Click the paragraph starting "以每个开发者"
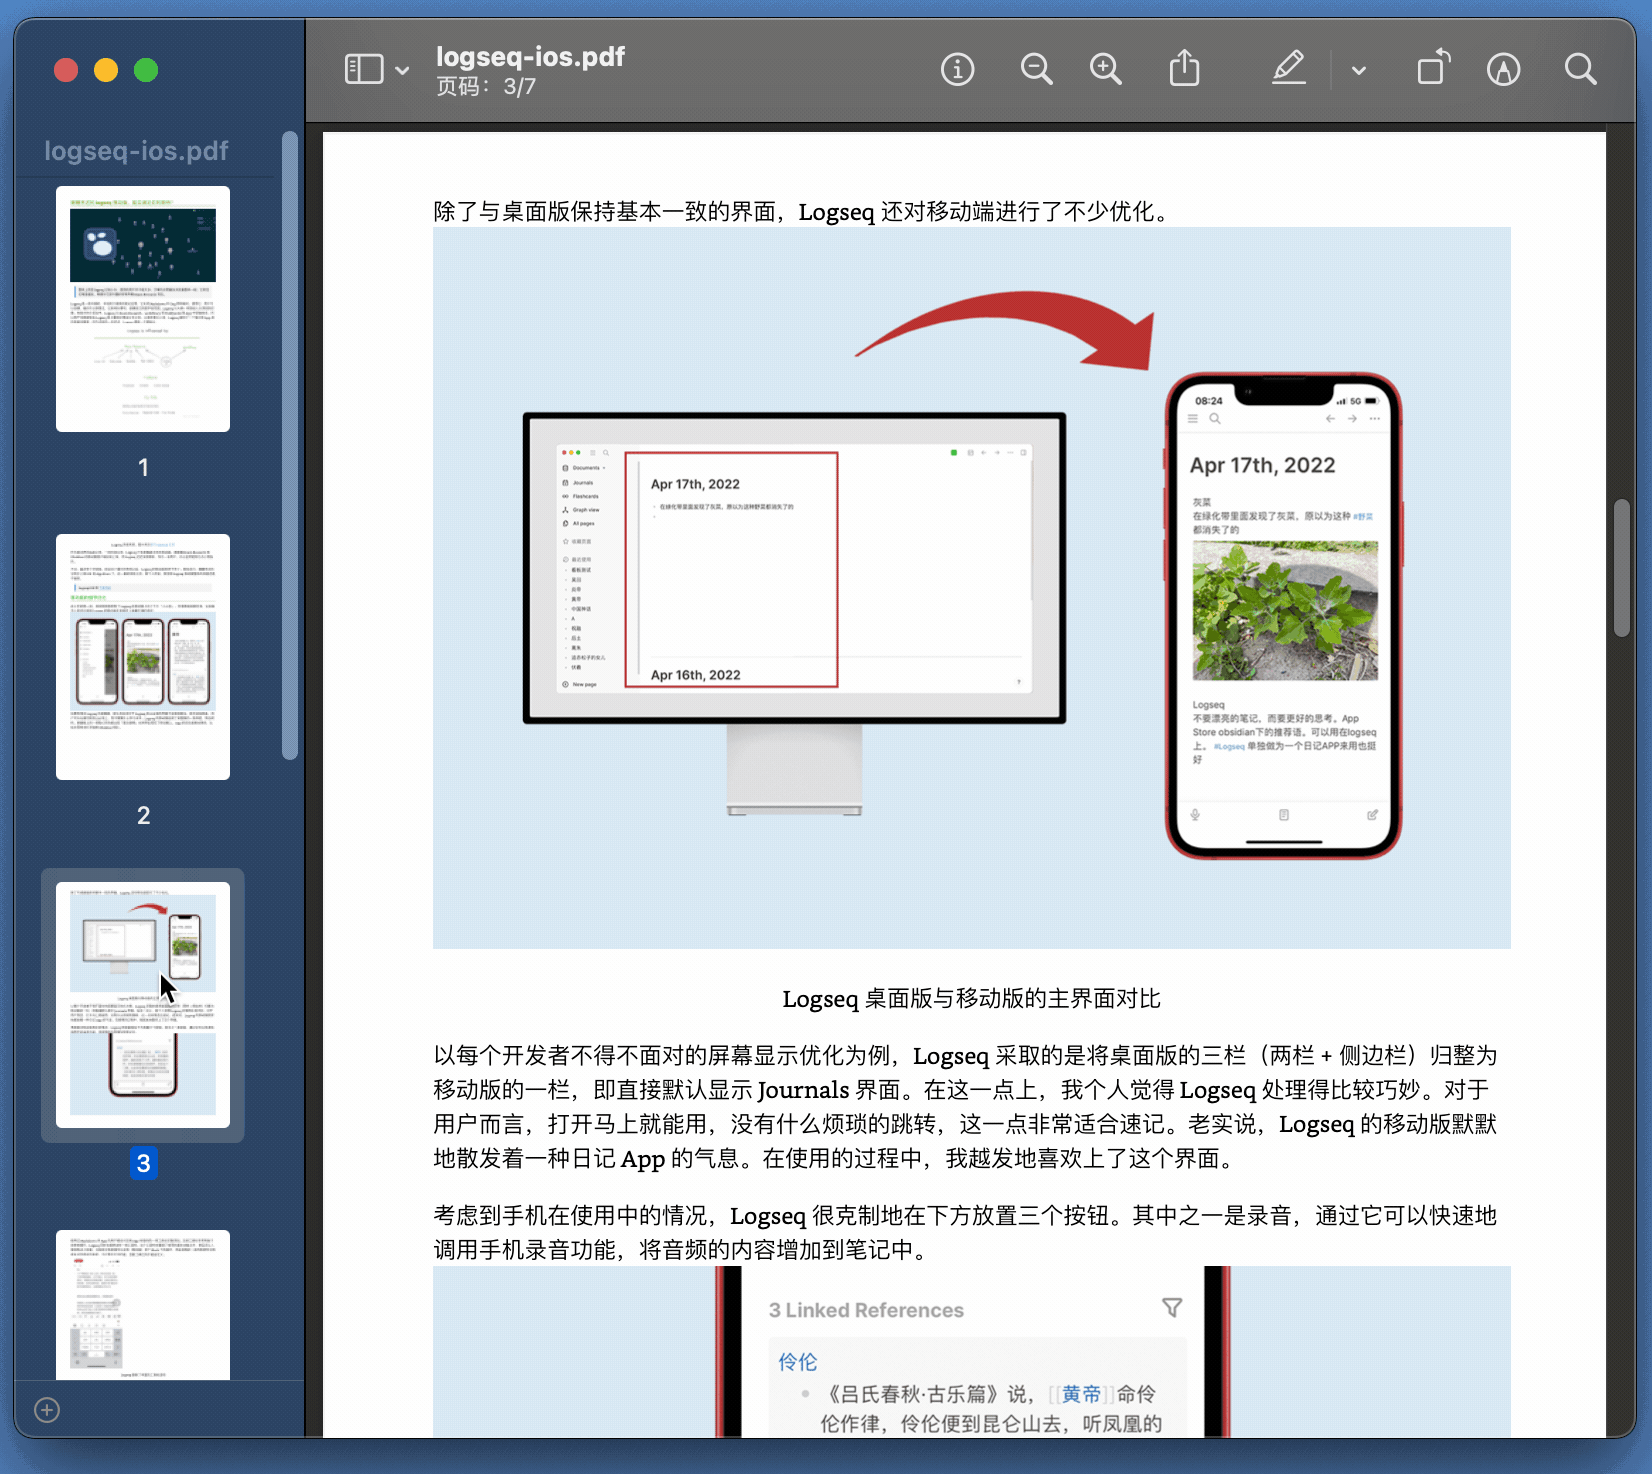 pyautogui.click(x=966, y=1107)
